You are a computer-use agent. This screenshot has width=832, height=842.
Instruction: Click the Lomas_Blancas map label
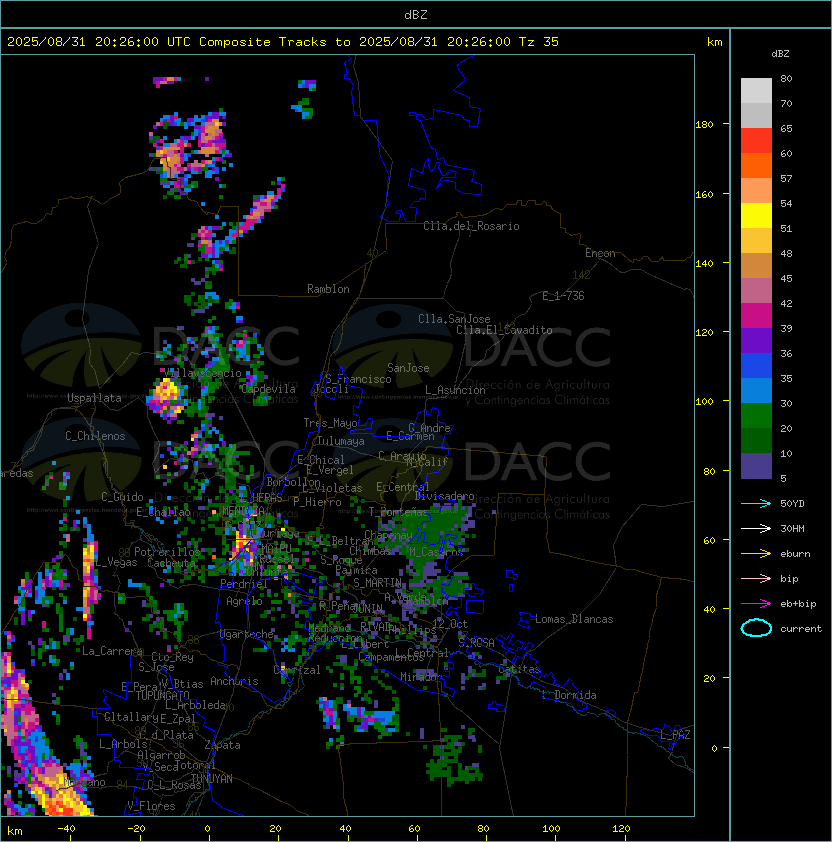click(x=574, y=619)
